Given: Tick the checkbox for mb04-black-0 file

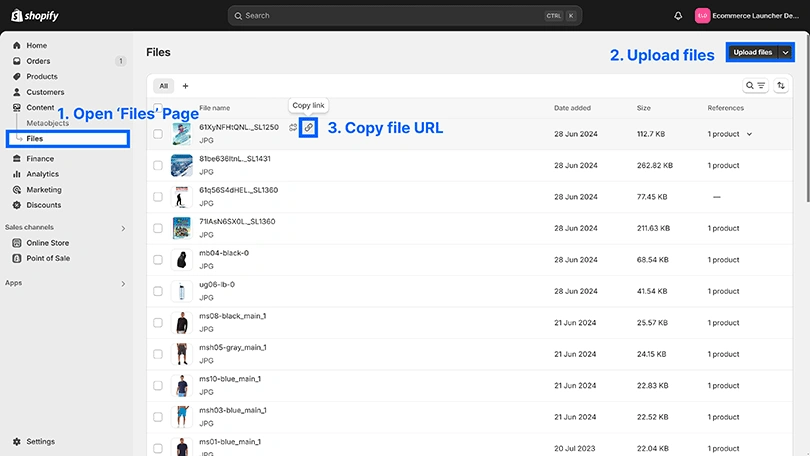Looking at the screenshot, I should [x=158, y=260].
